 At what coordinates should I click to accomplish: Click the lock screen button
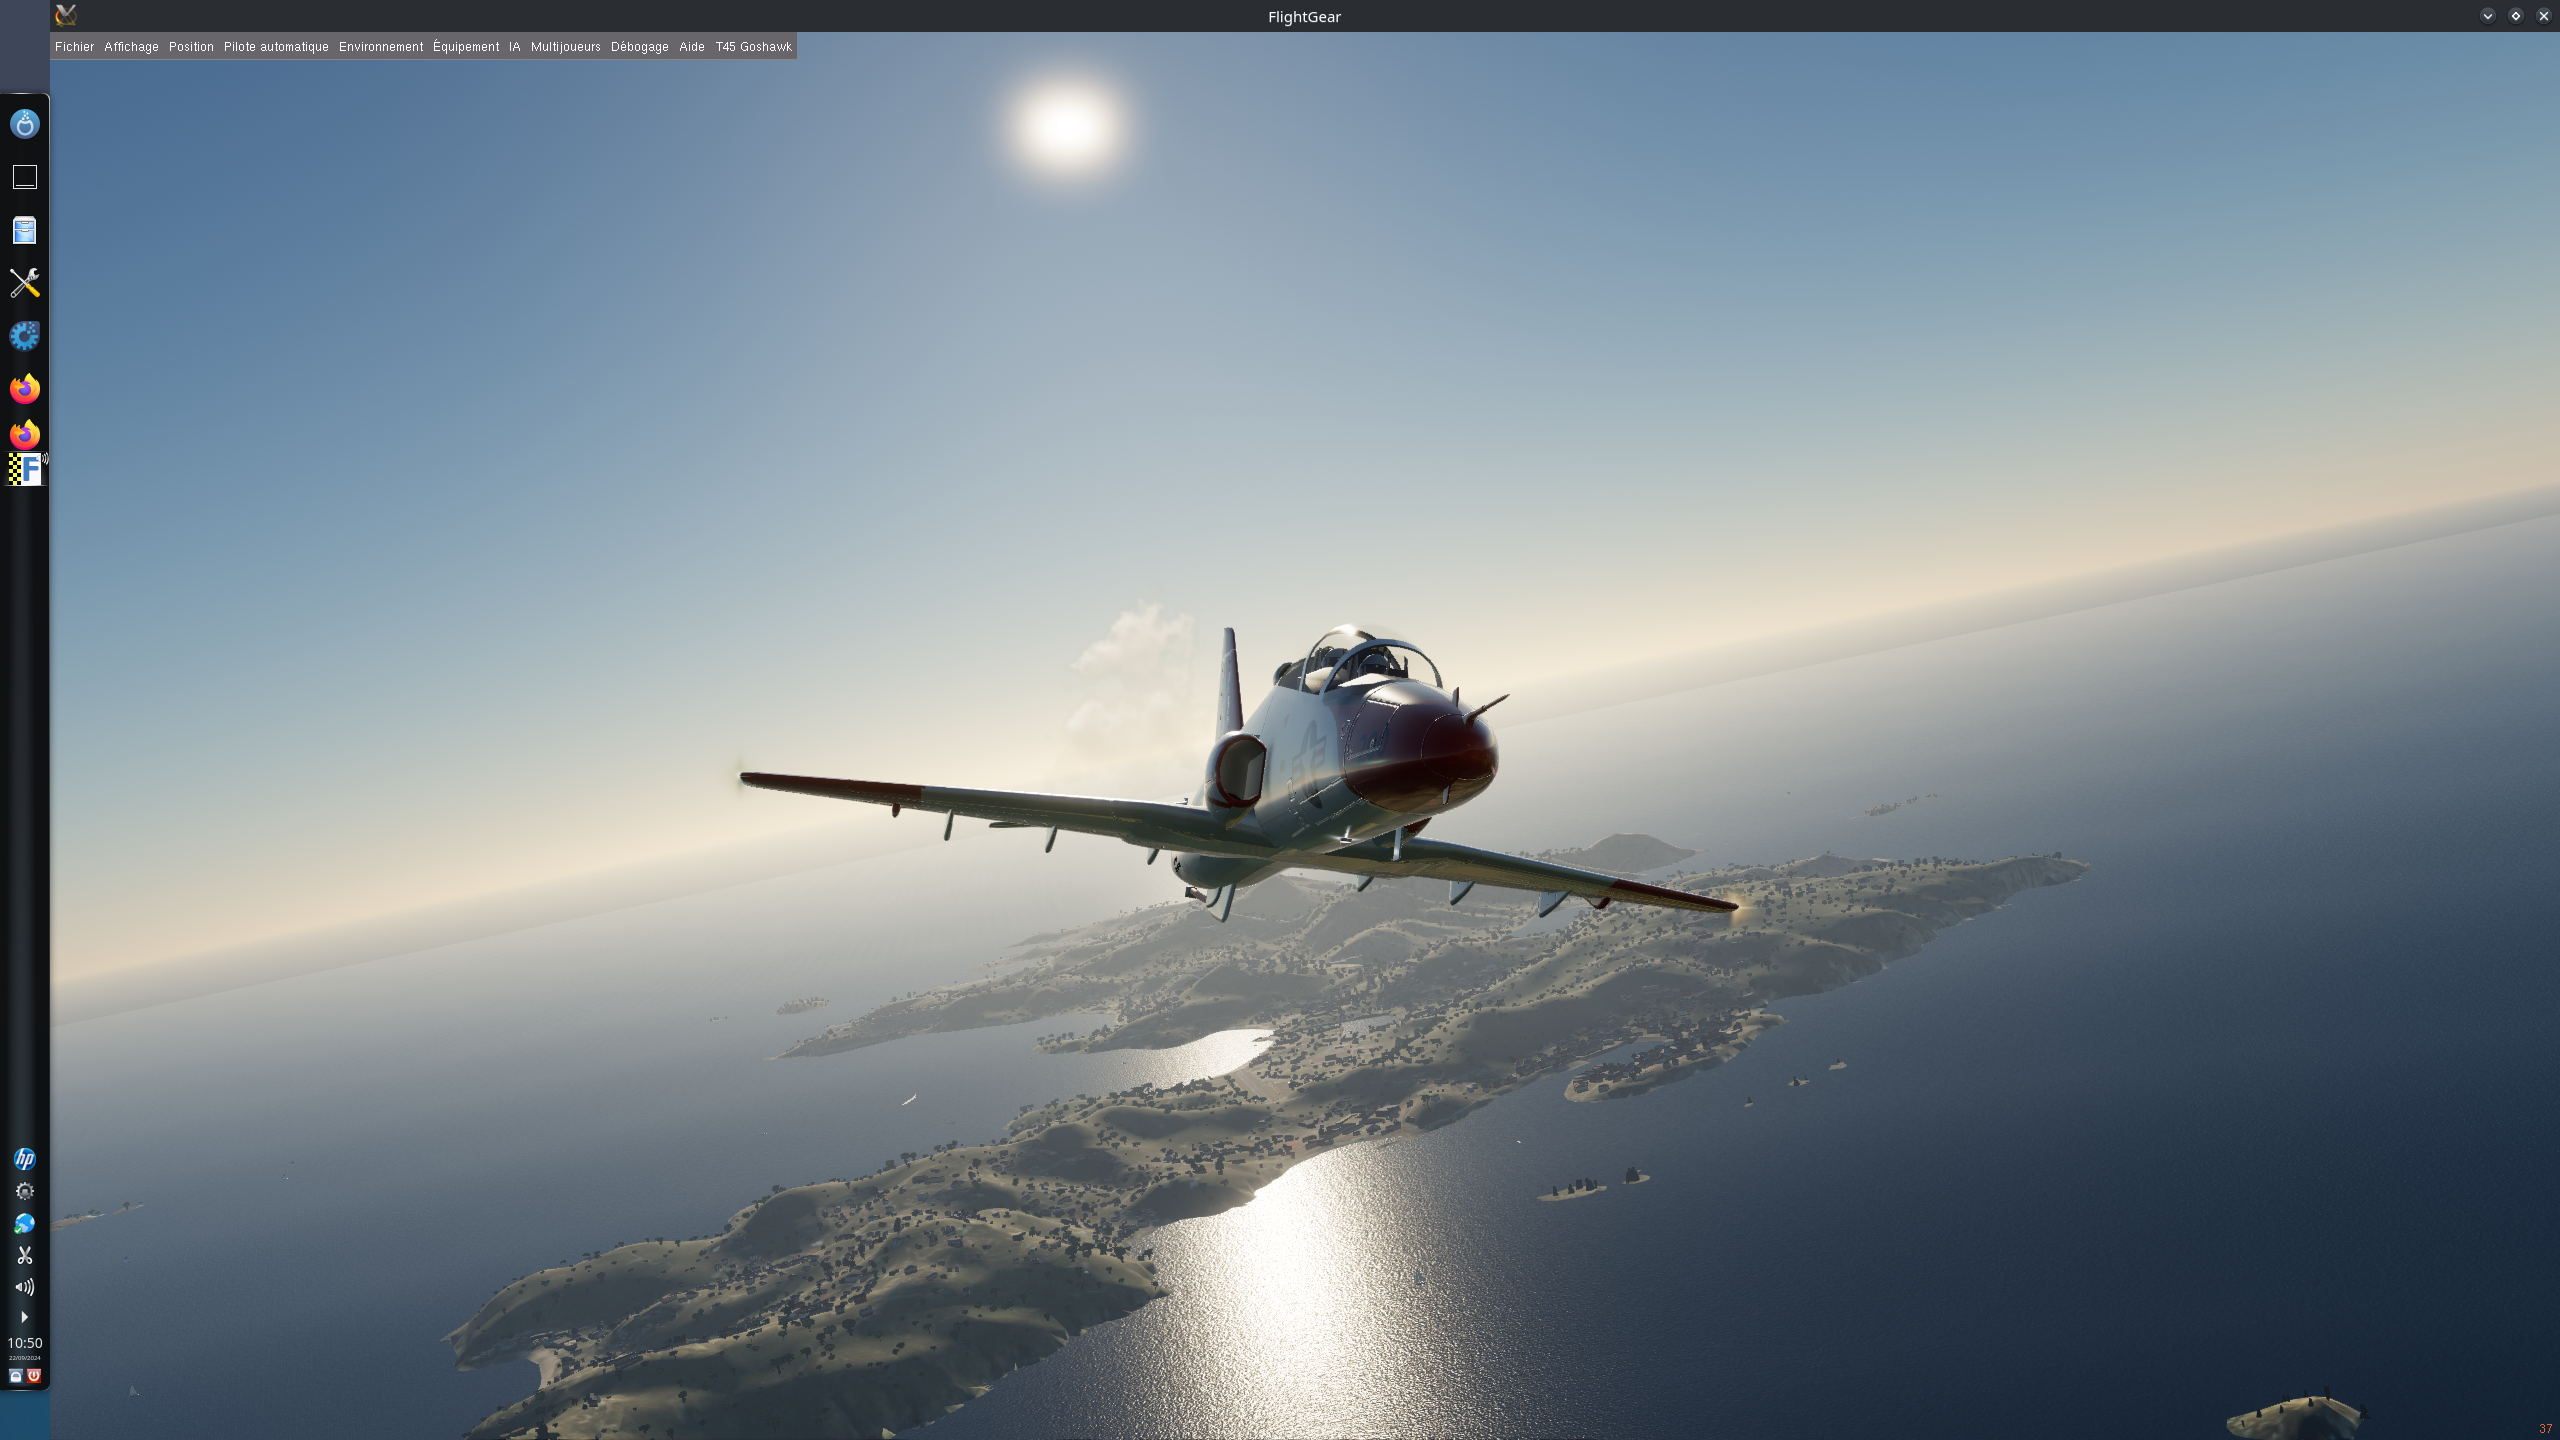click(16, 1376)
